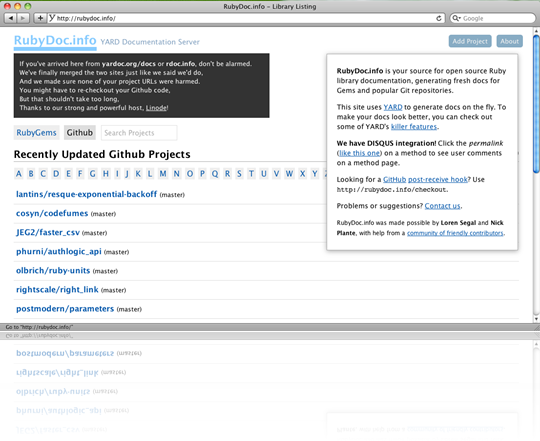The height and width of the screenshot is (441, 540).
Task: Click the scrollbar down arrow
Action: 536,319
